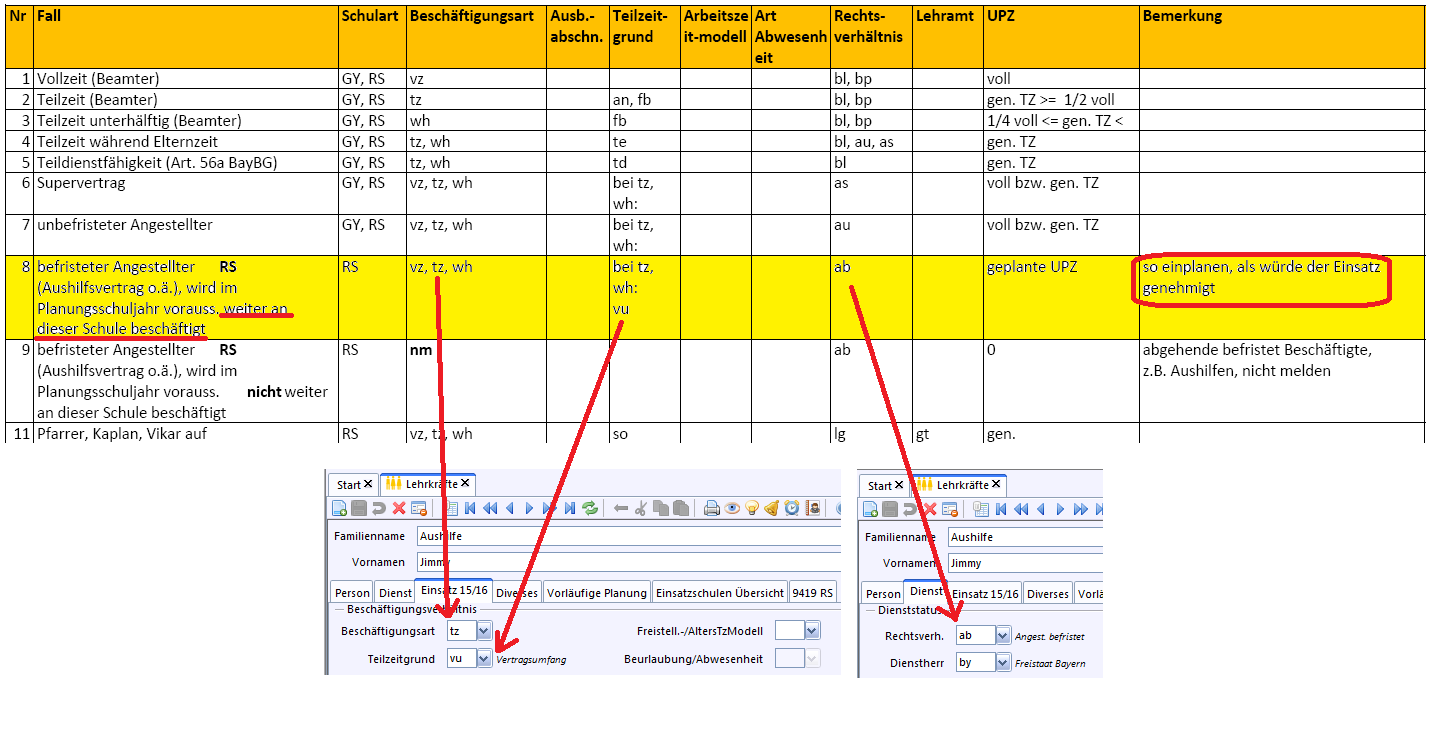The width and height of the screenshot is (1434, 737).
Task: Click cell 'geplante UPZ' in yellow row
Action: click(x=1061, y=297)
